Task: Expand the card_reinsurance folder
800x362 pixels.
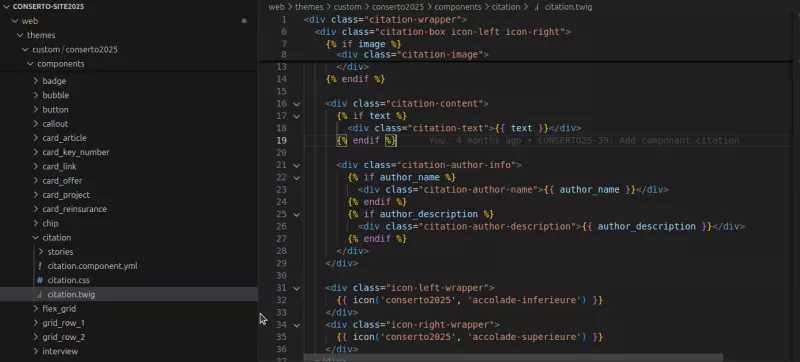Action: coord(36,209)
